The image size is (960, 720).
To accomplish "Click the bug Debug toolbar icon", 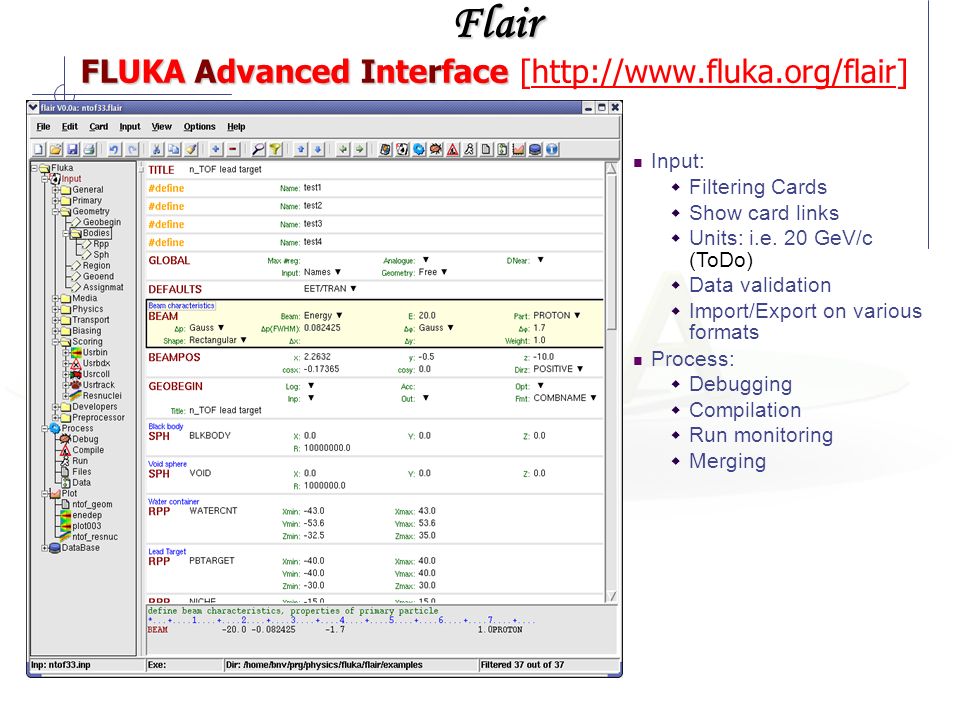I will [436, 149].
